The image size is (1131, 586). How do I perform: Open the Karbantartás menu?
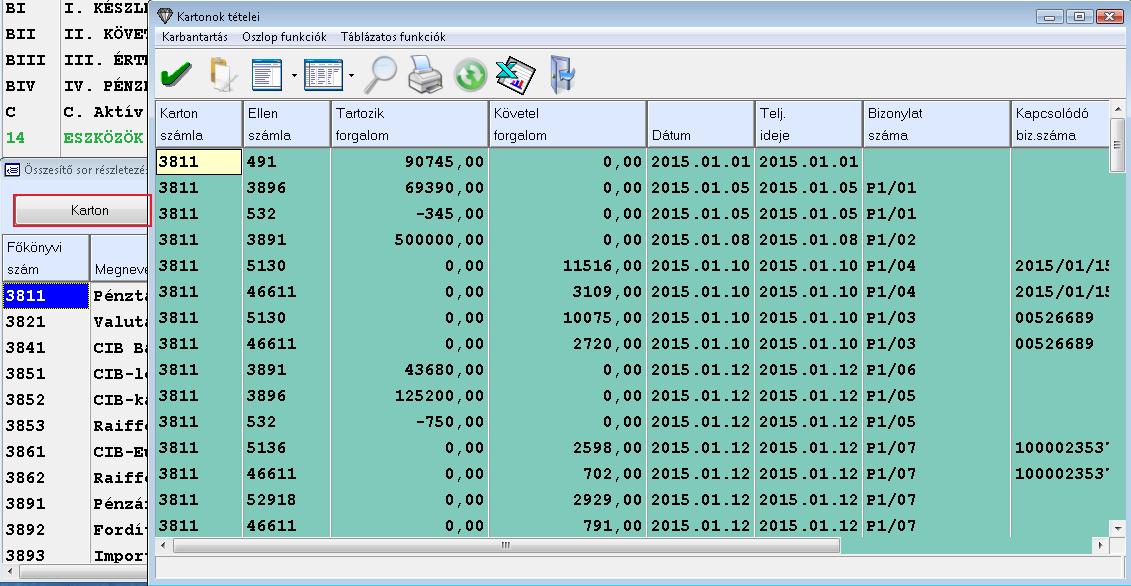click(x=194, y=37)
